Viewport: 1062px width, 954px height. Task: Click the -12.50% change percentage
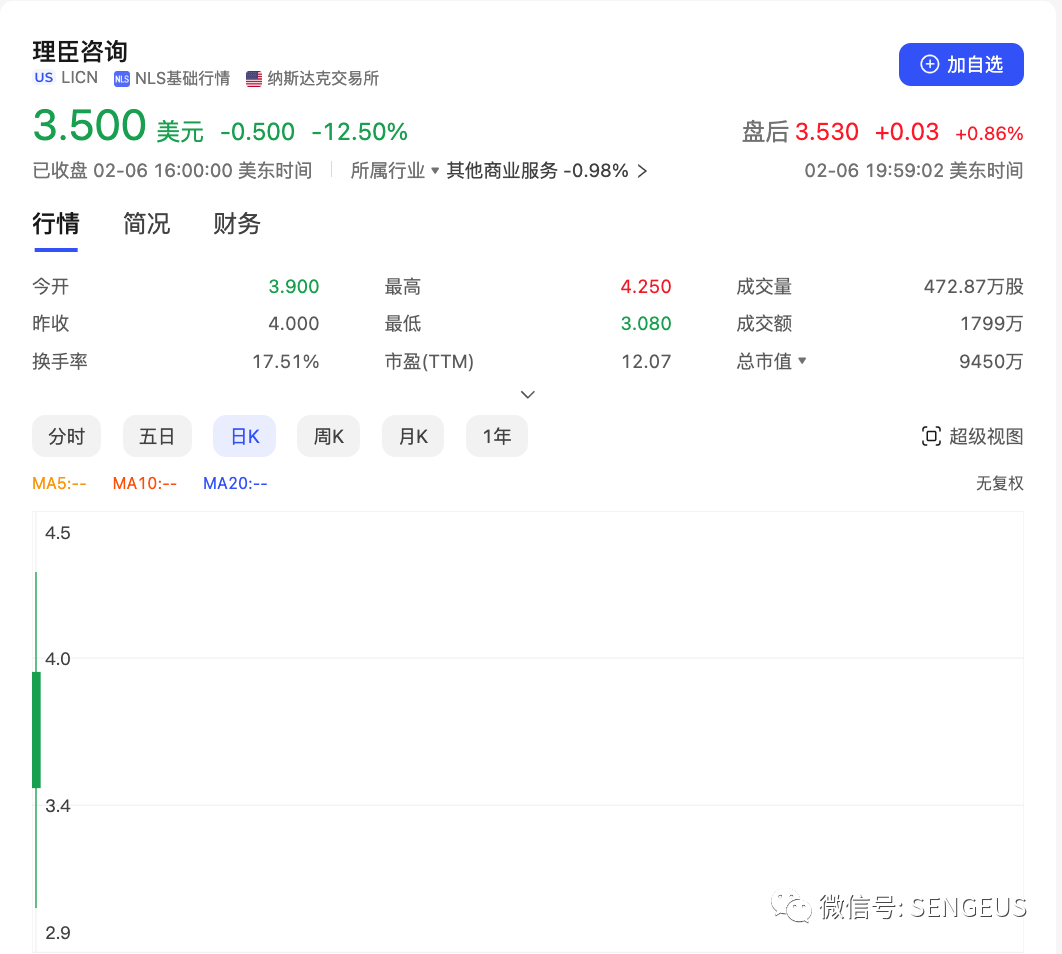click(x=360, y=131)
